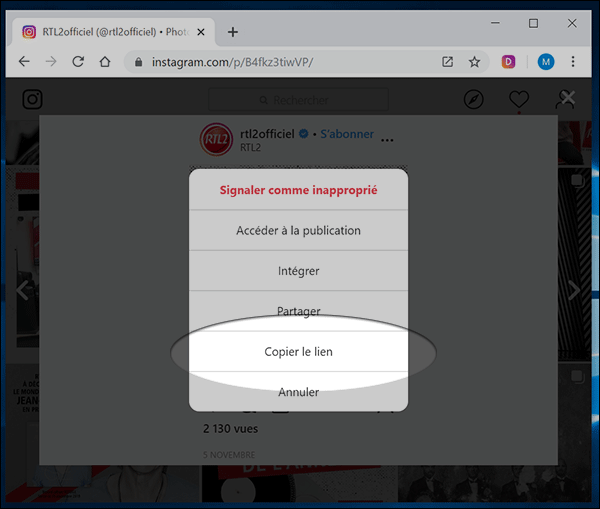Open the Explore compass icon
The width and height of the screenshot is (600, 509).
click(474, 100)
